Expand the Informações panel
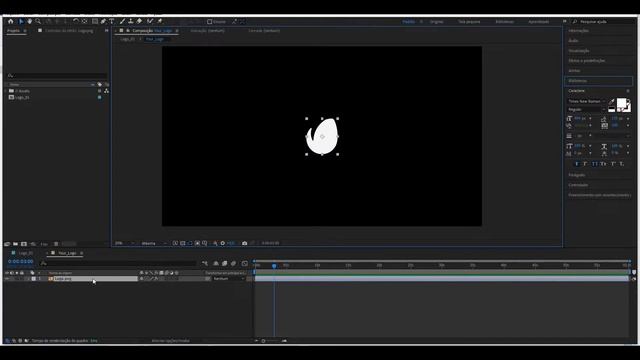The image size is (640, 360). point(579,31)
